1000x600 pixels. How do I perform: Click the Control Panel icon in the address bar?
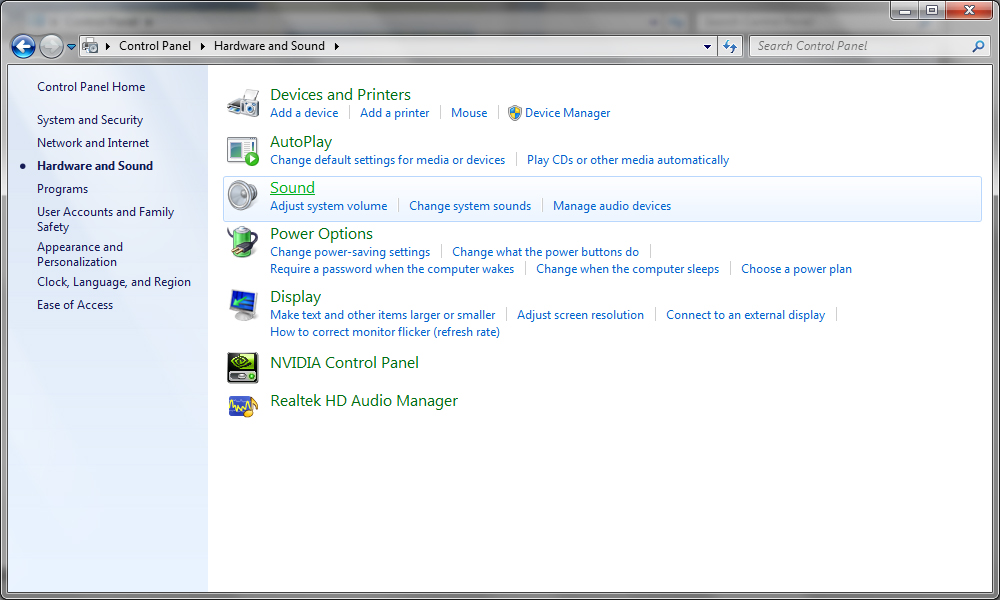point(90,46)
